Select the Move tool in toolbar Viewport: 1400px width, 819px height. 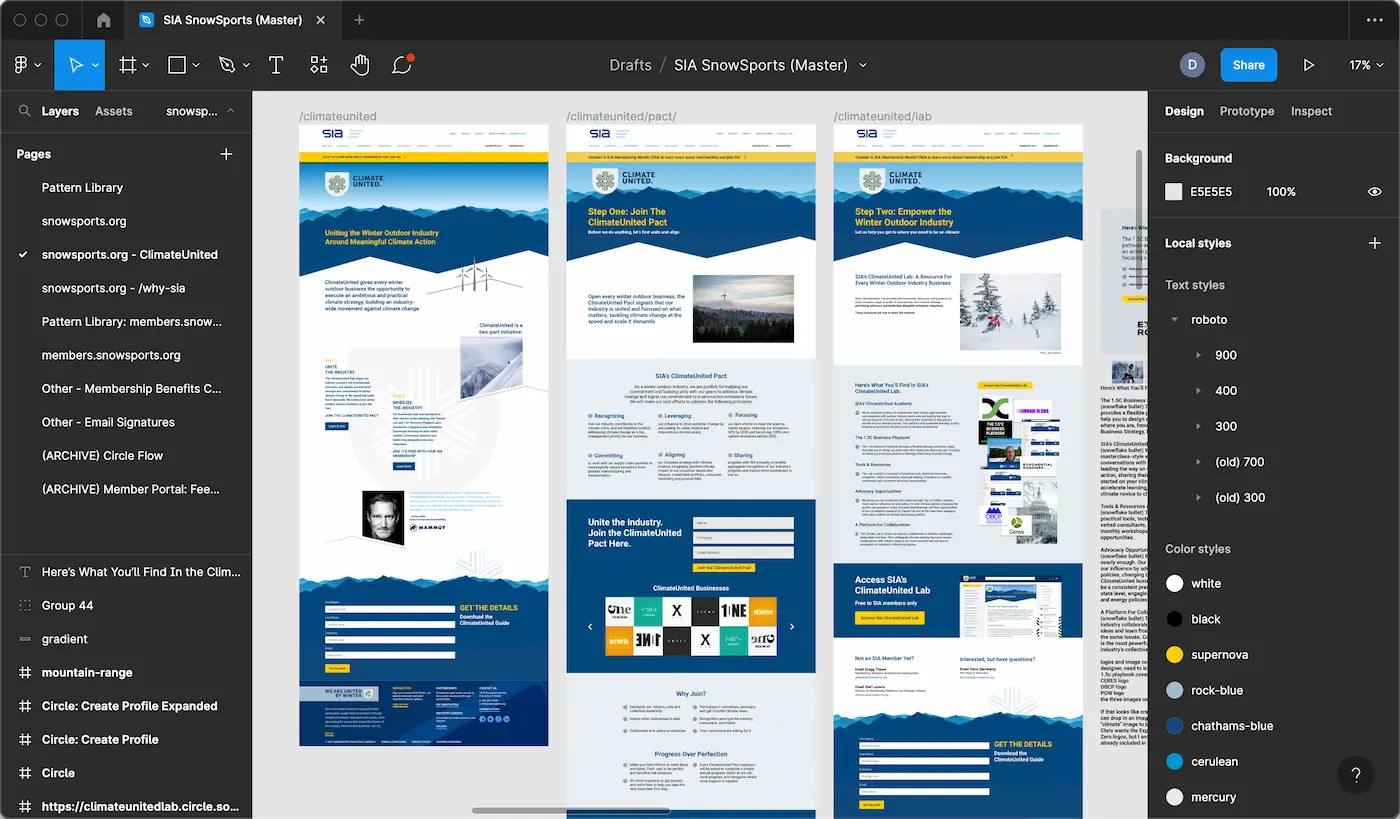click(75, 65)
